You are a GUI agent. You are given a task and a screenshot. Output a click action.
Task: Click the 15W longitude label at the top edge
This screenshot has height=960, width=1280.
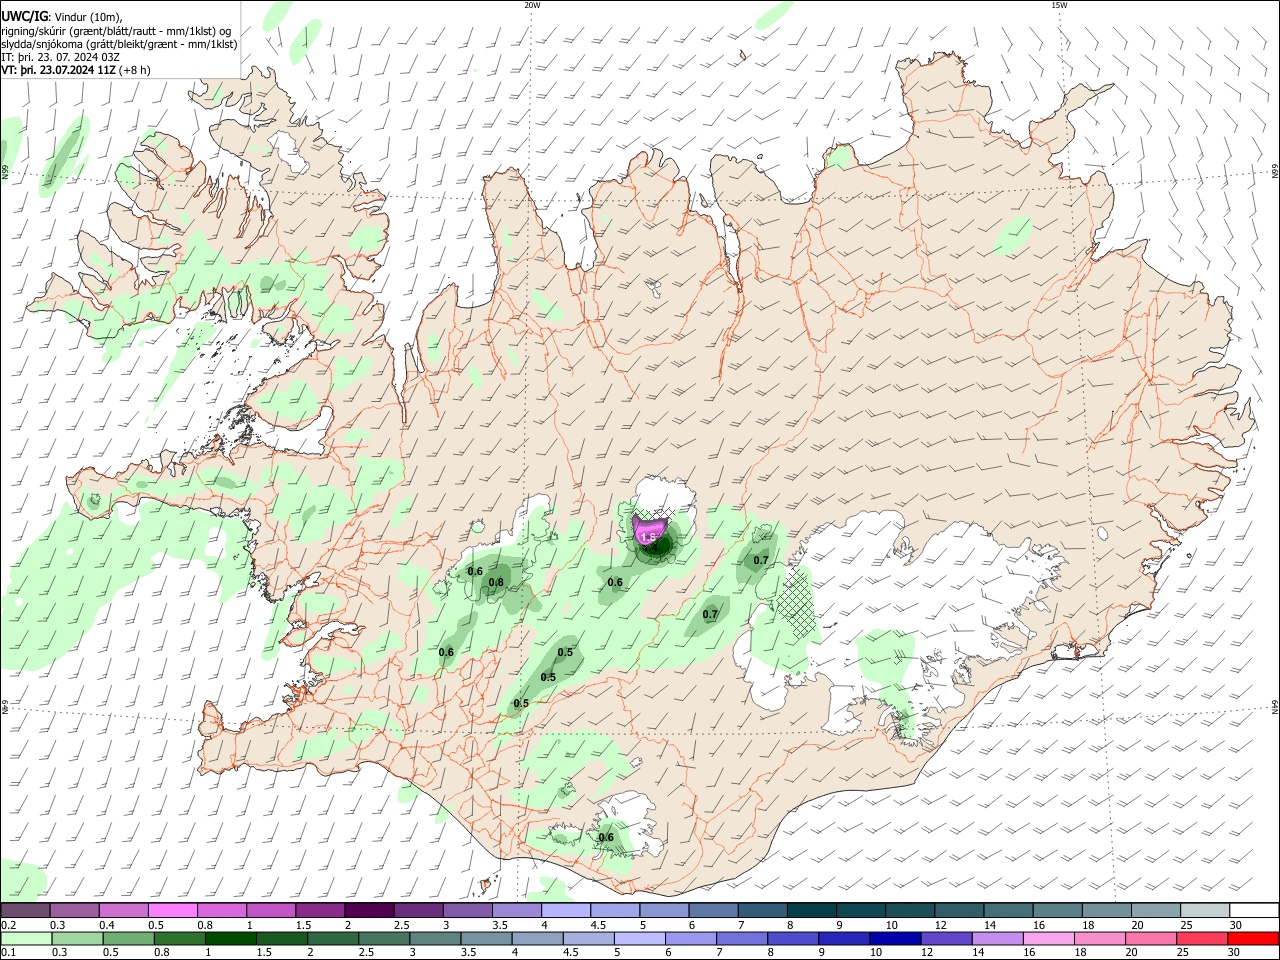(x=1060, y=5)
